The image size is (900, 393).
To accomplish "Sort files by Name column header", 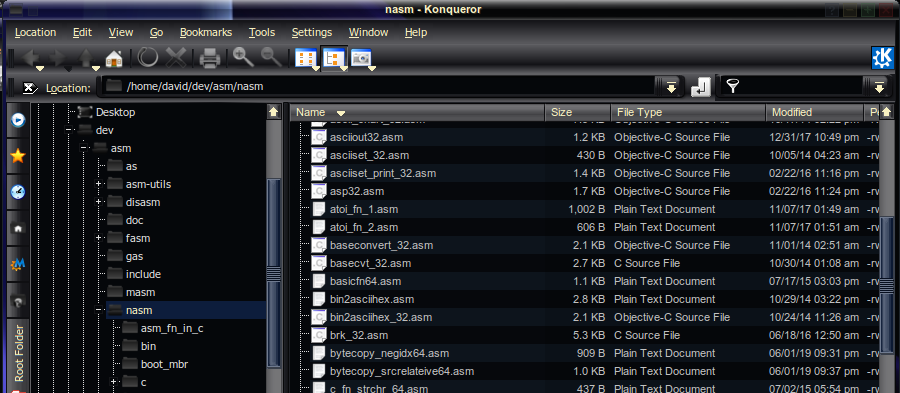I will tap(418, 112).
